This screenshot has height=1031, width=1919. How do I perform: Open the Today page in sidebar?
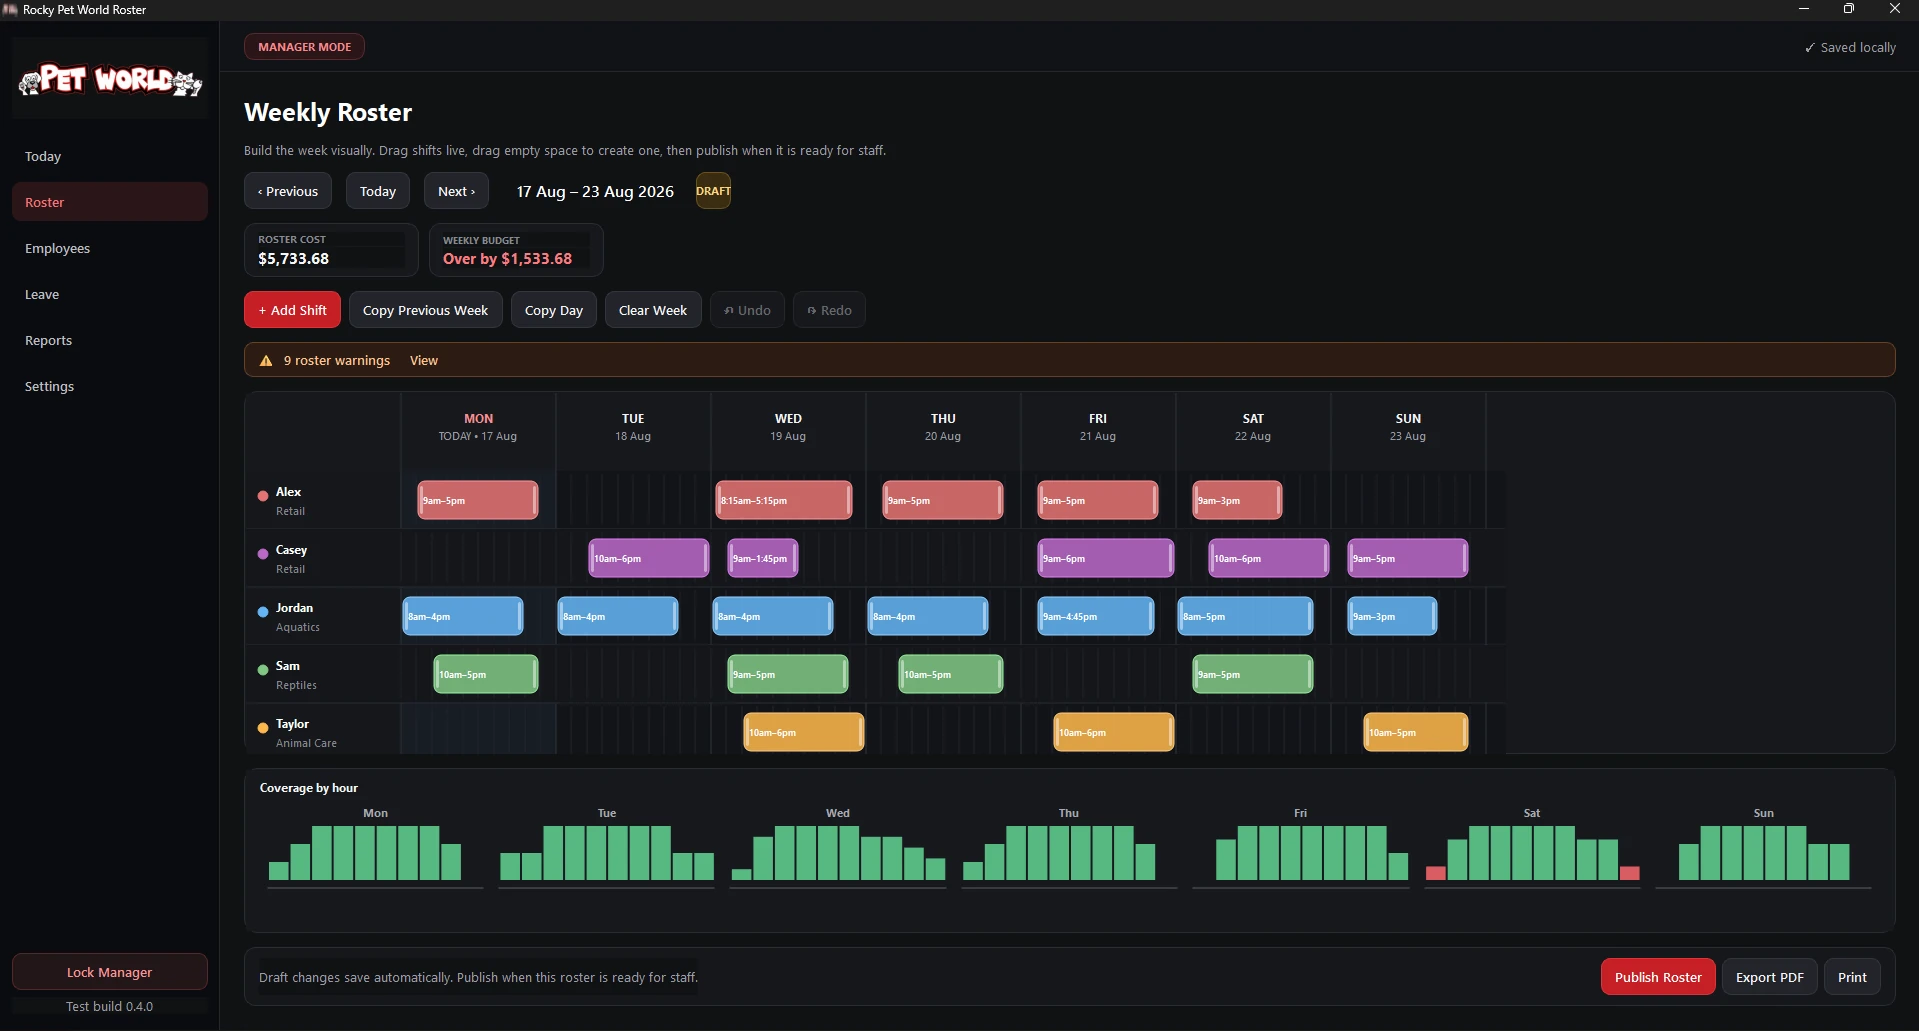point(110,156)
